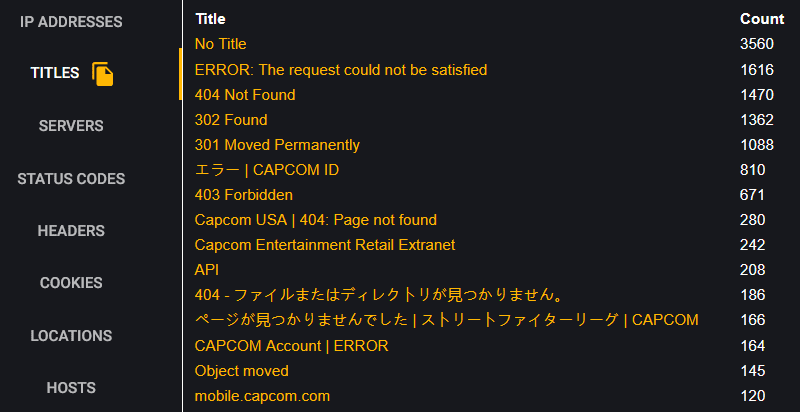800x412 pixels.
Task: Open the '403 Forbidden' entry
Action: (x=244, y=195)
